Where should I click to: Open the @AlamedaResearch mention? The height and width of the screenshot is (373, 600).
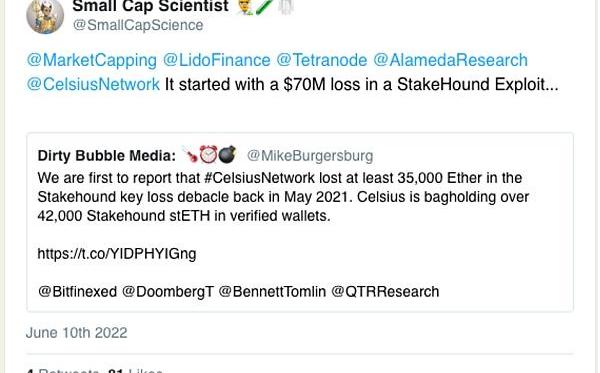pos(450,60)
